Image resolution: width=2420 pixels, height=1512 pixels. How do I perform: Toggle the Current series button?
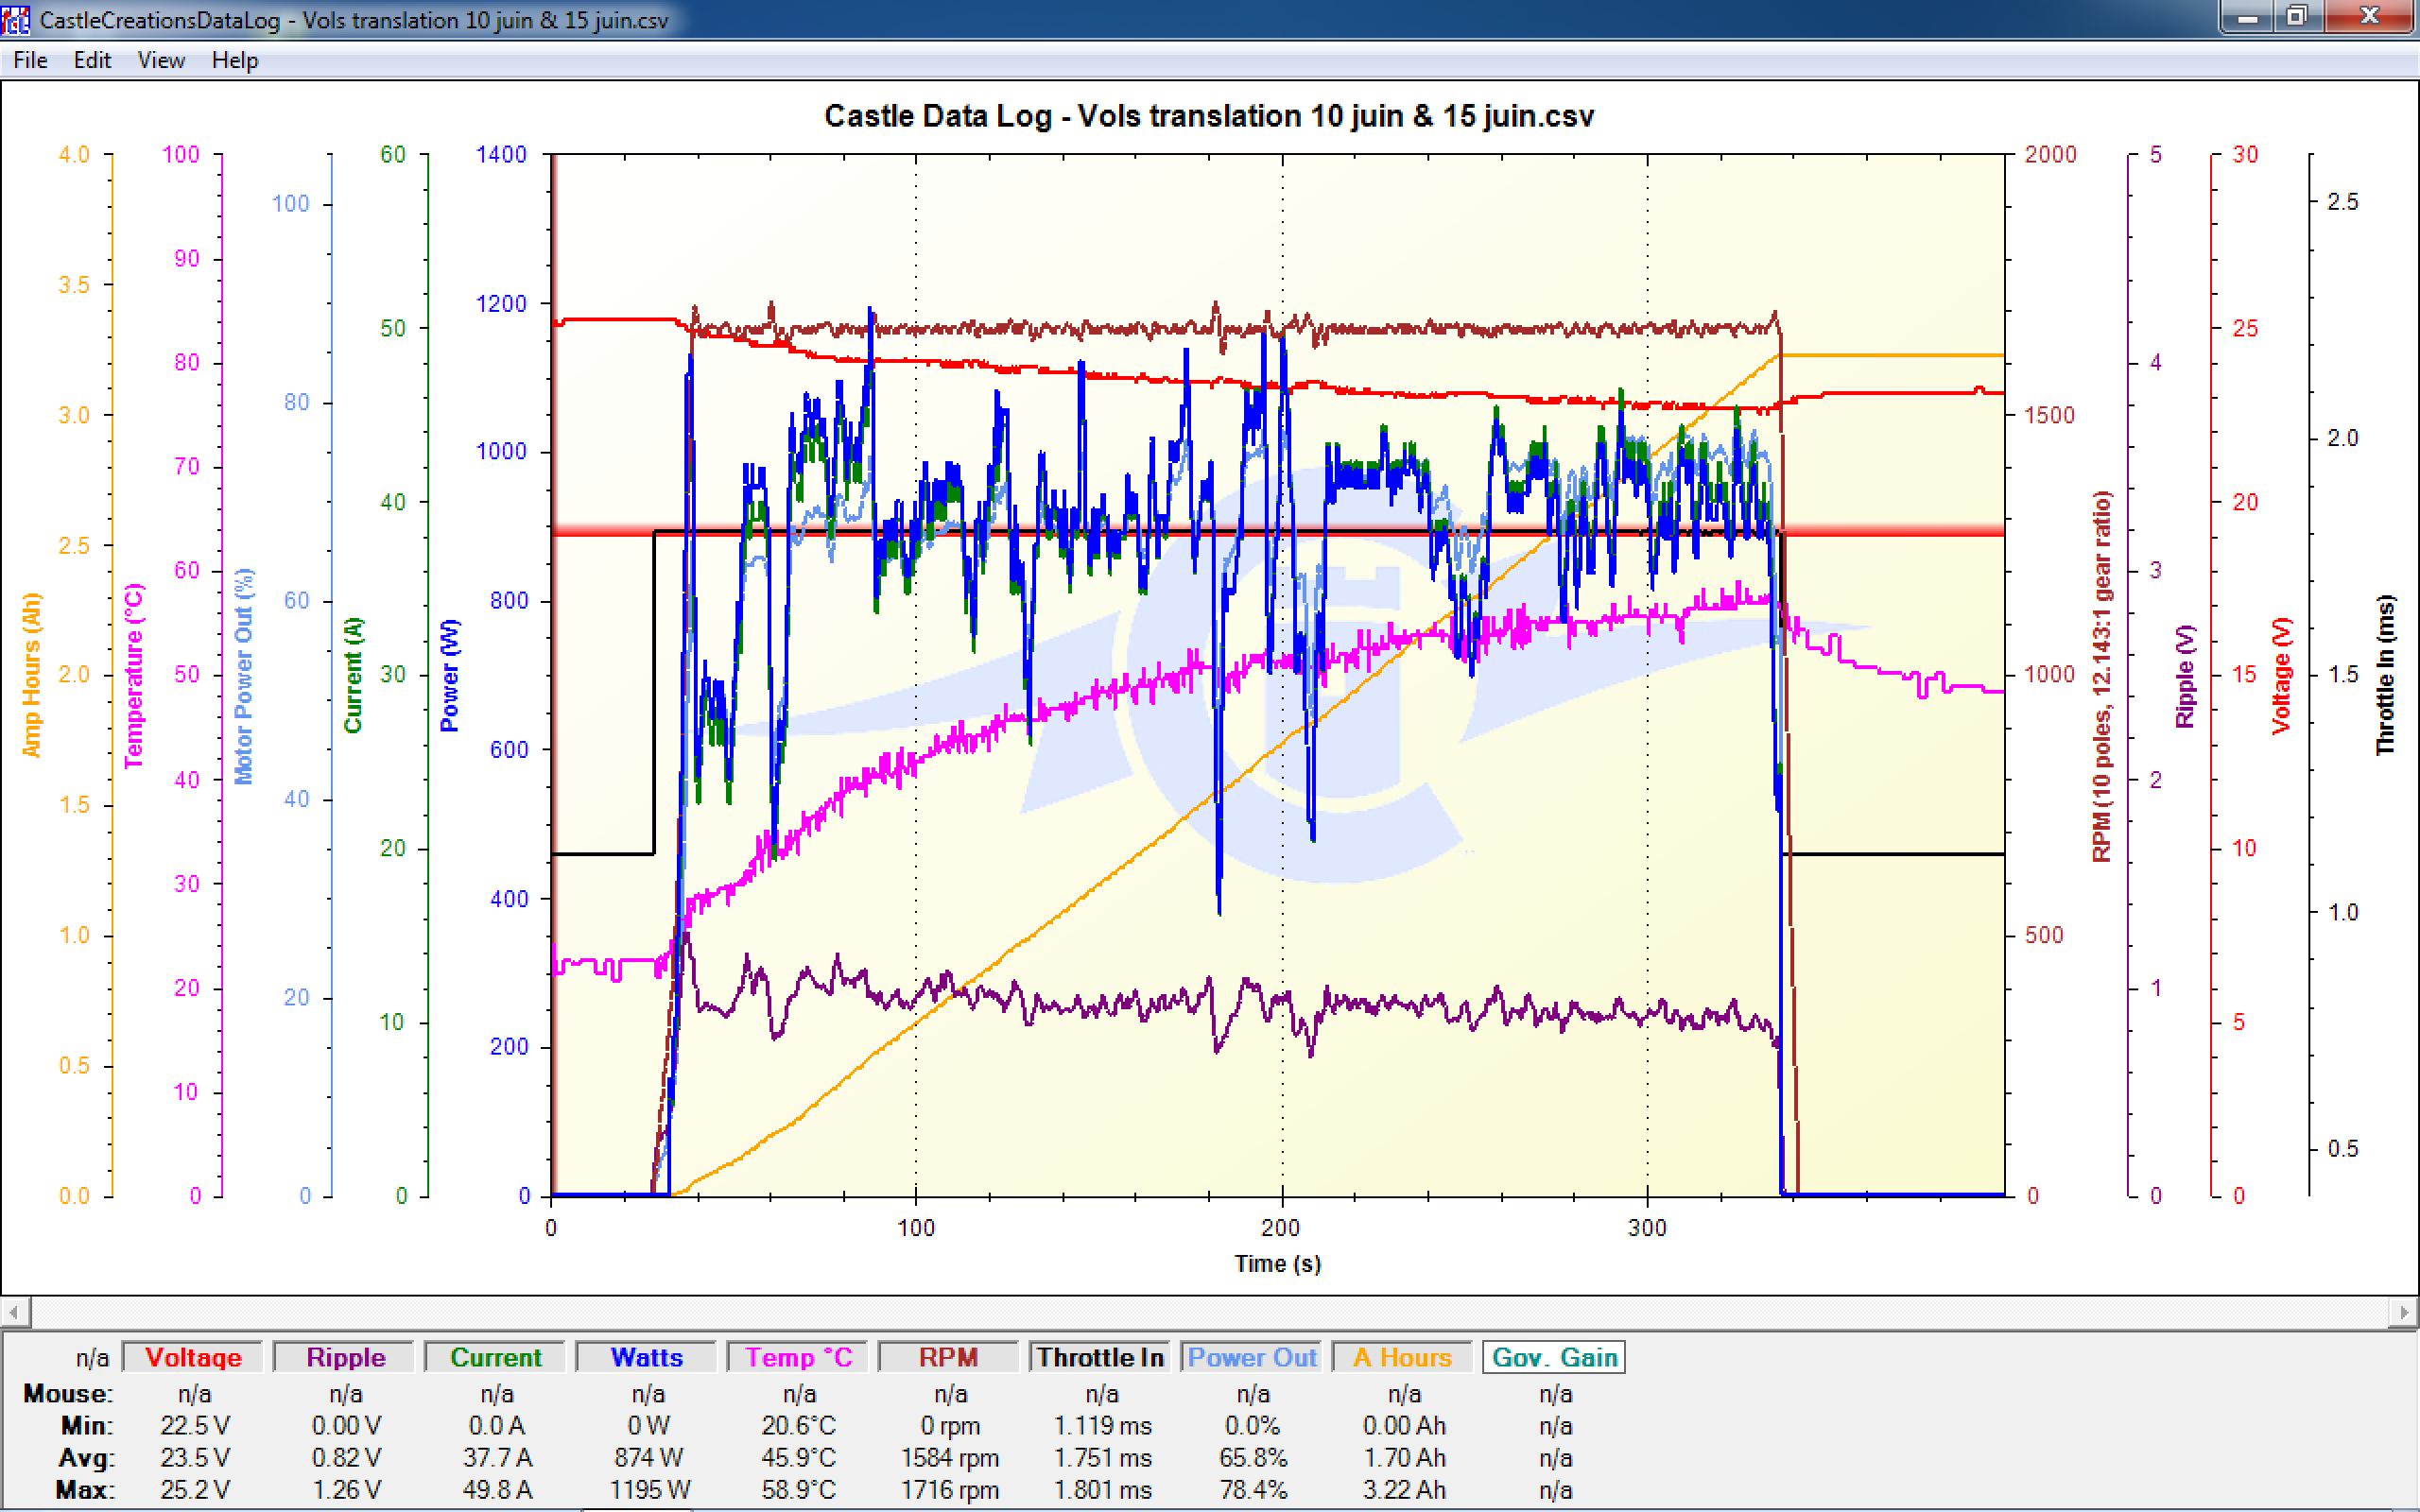496,1357
